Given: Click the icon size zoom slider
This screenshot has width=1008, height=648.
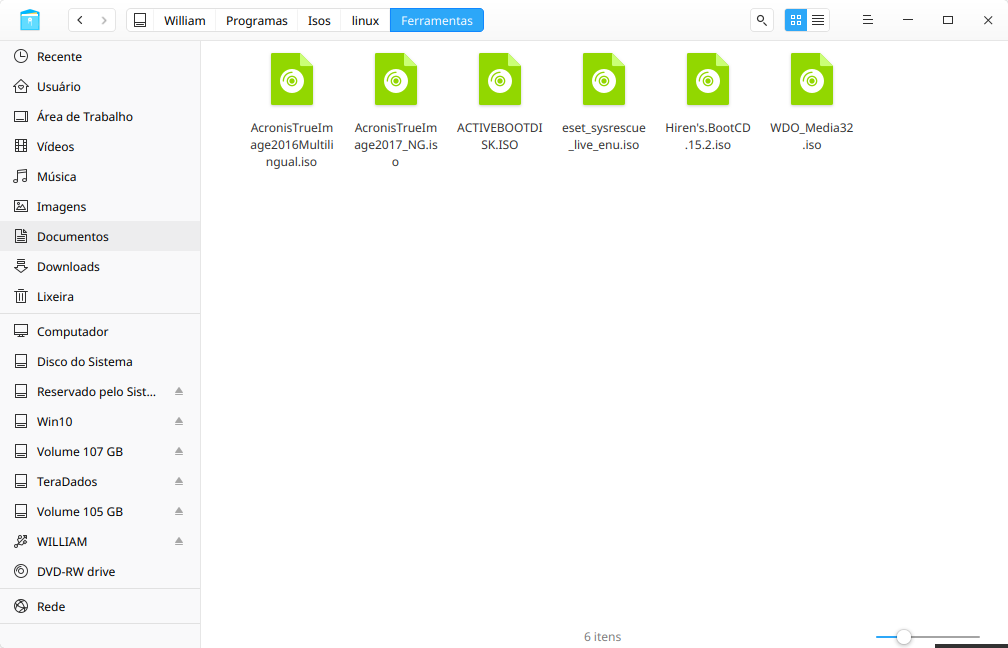Looking at the screenshot, I should 928,637.
